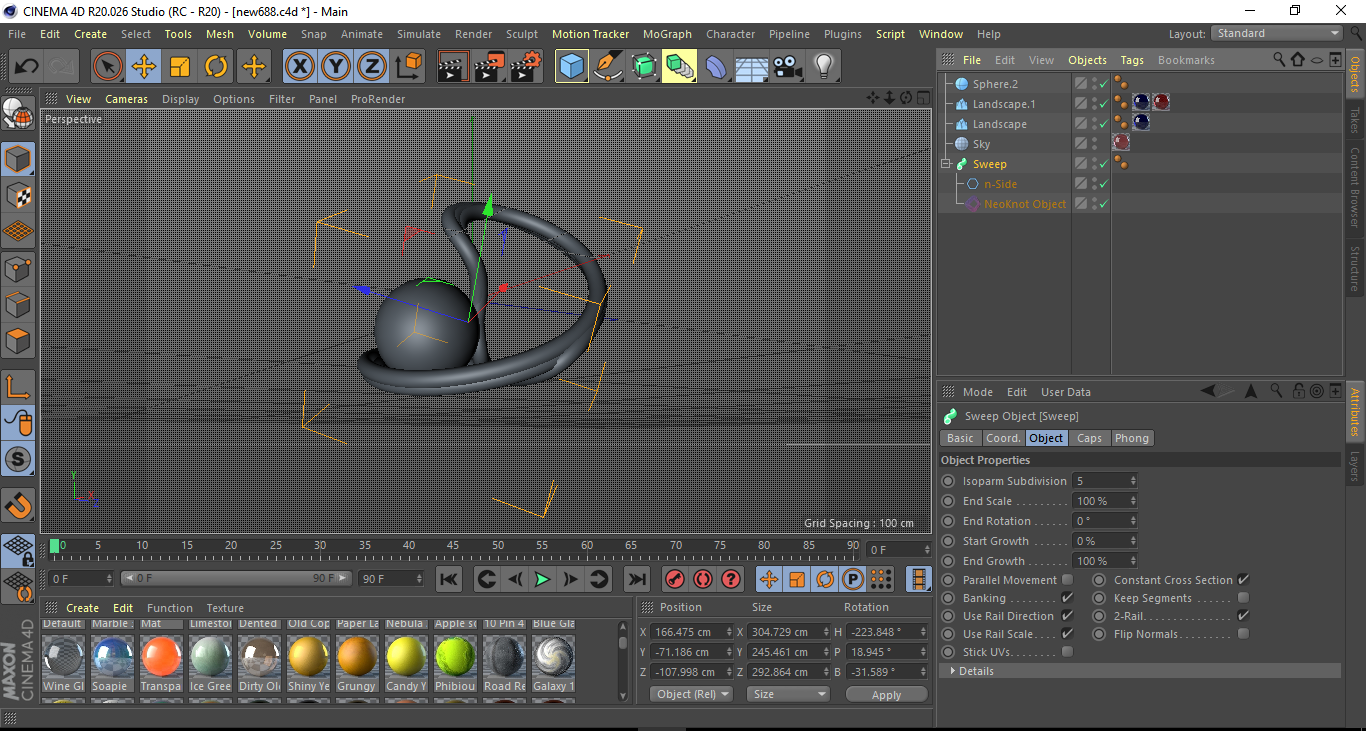Open Cameras menu in viewport
This screenshot has height=731, width=1366.
pyautogui.click(x=127, y=99)
